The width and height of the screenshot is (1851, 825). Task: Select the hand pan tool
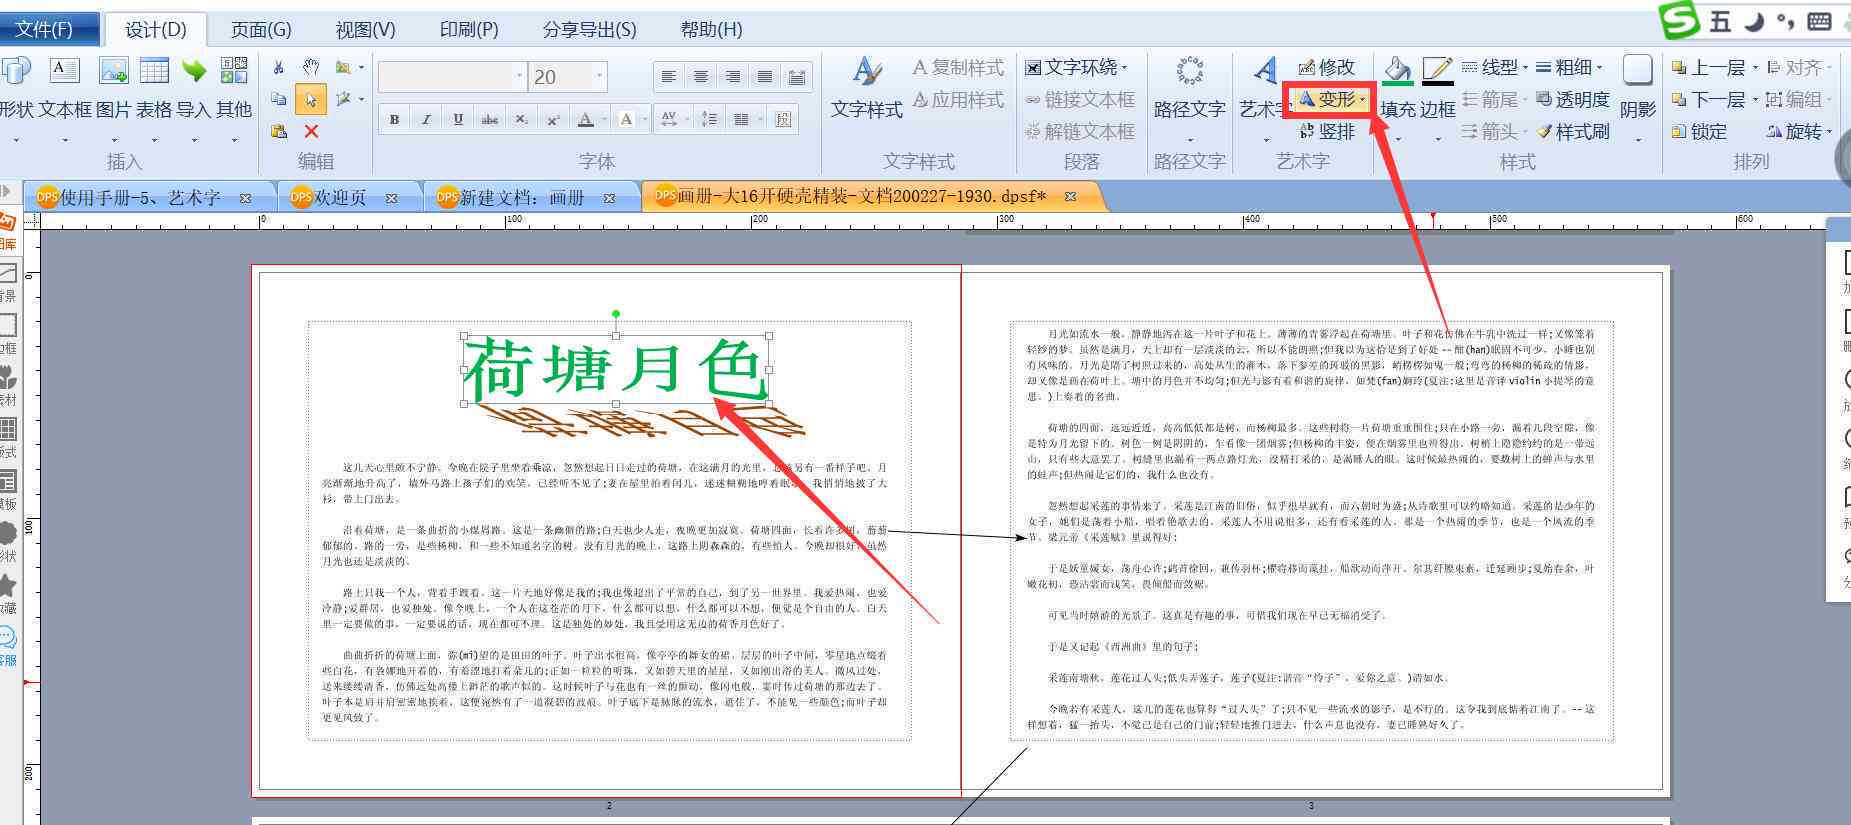(x=311, y=68)
